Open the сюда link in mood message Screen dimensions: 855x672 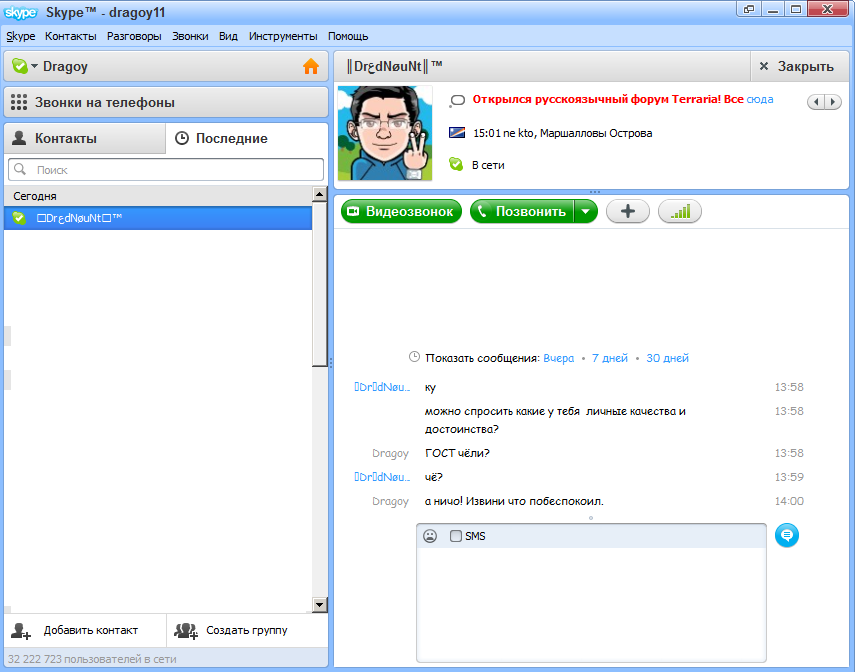point(760,99)
